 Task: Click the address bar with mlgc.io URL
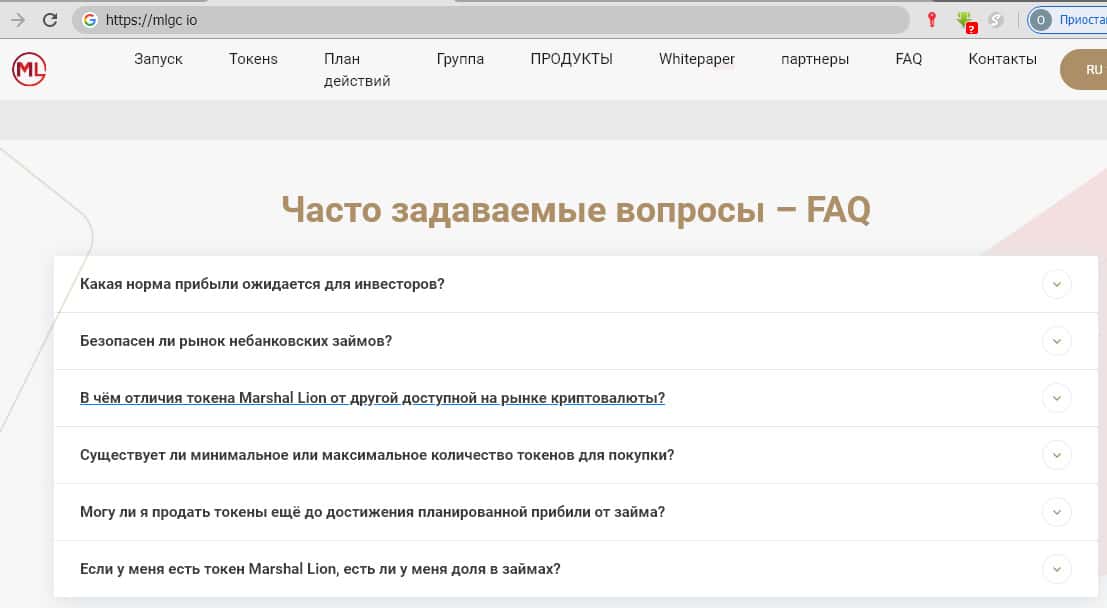(x=500, y=20)
